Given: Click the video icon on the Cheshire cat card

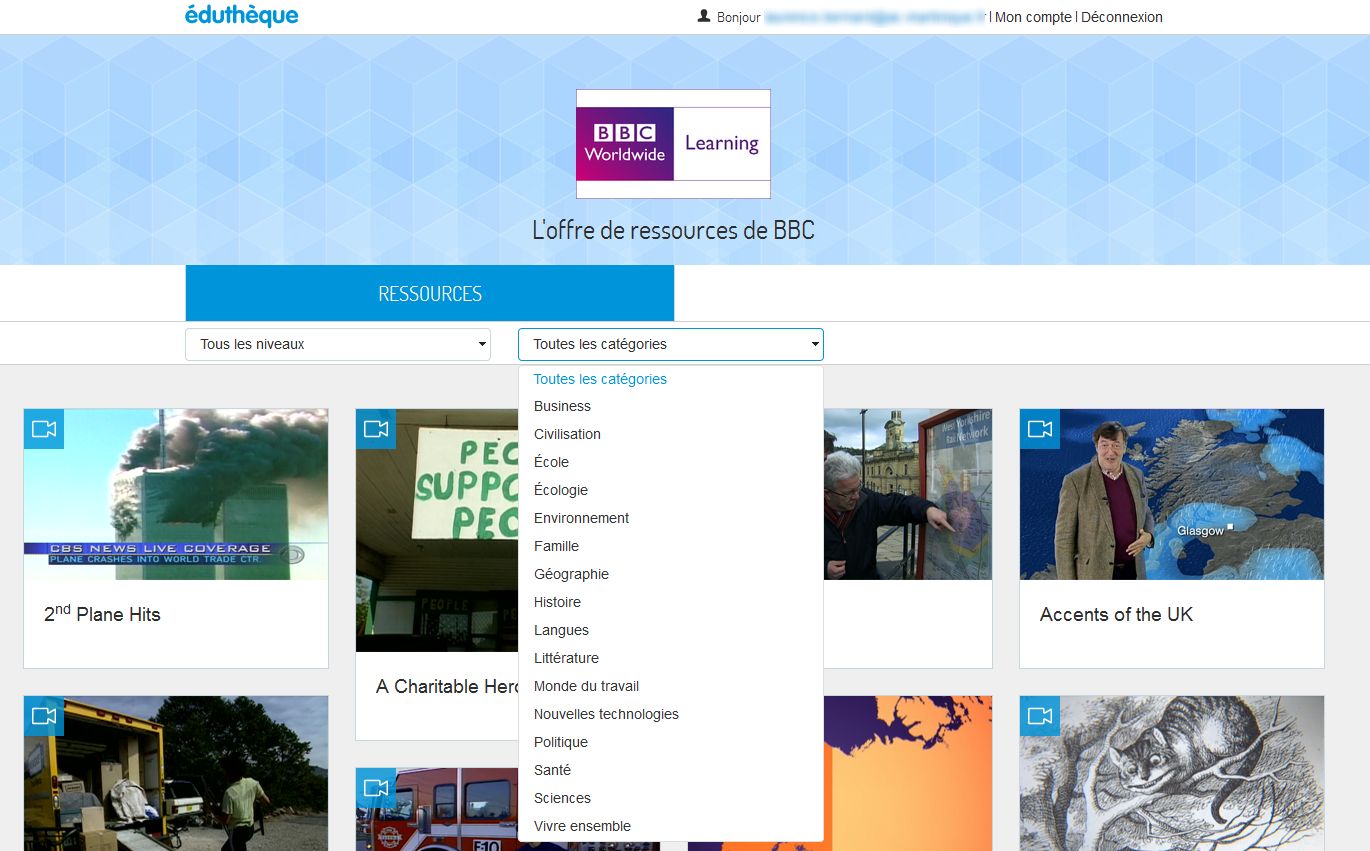Looking at the screenshot, I should (1040, 716).
